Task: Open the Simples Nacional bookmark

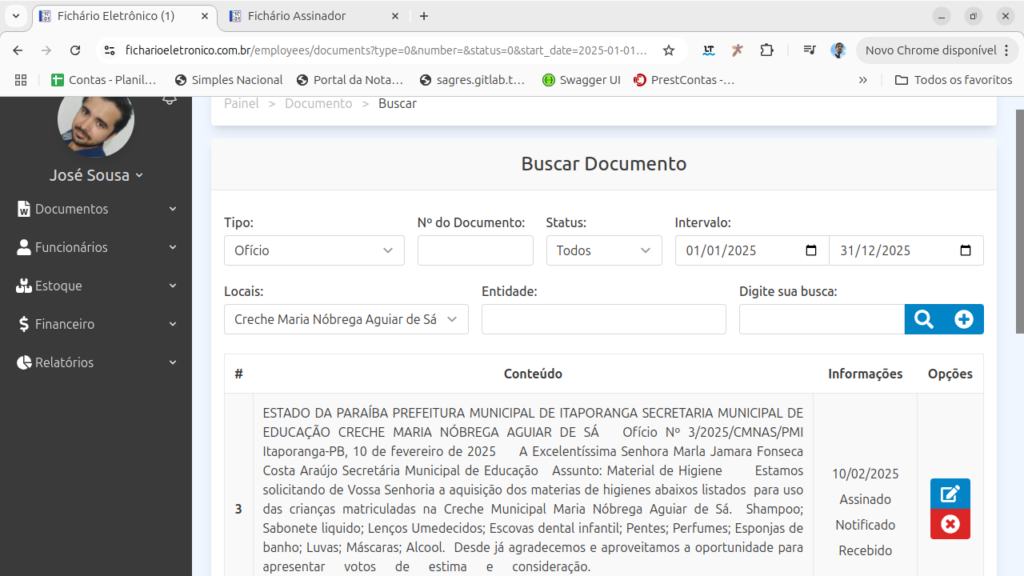Action: 229,80
